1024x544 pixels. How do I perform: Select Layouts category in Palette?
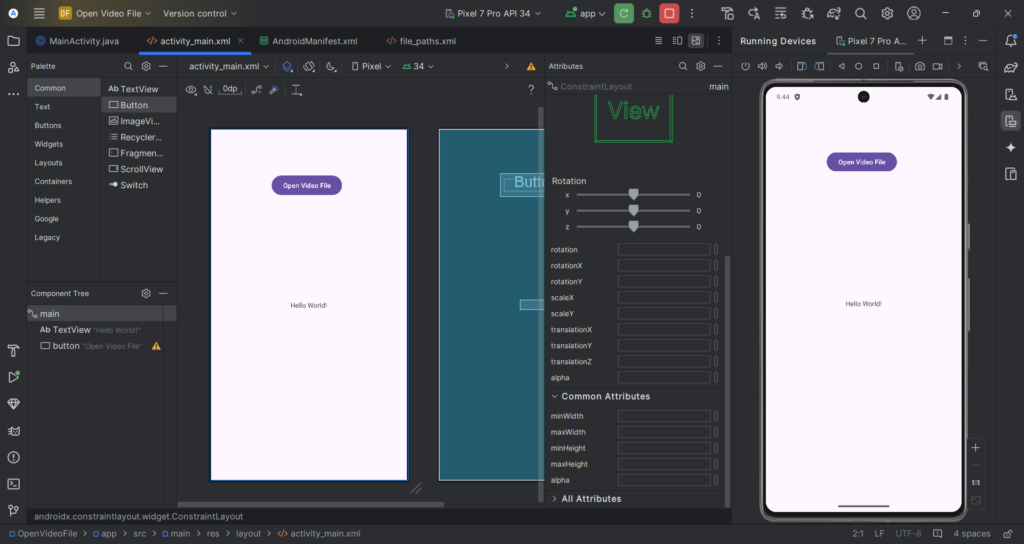coord(48,163)
